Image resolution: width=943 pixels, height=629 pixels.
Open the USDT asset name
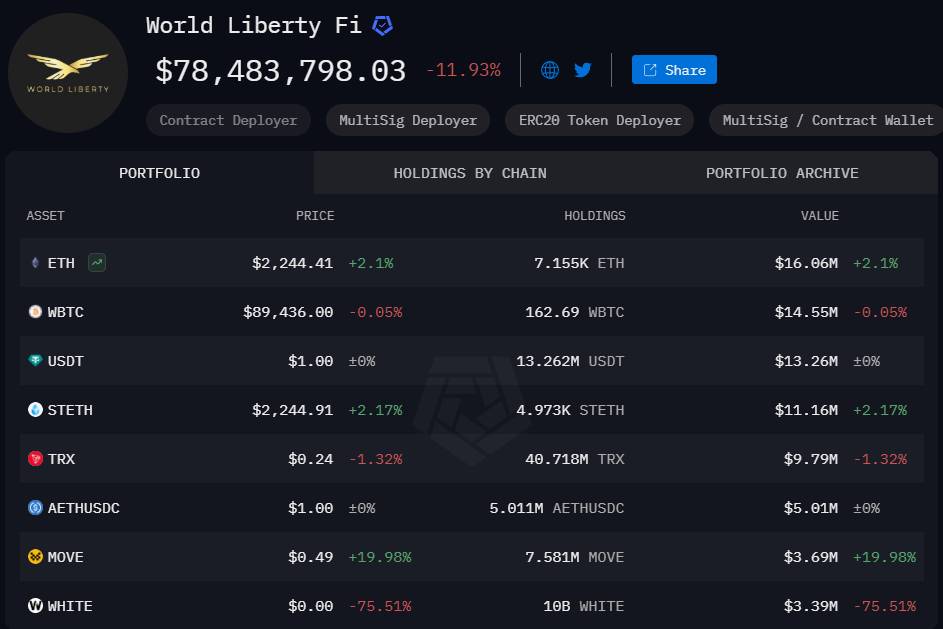coord(66,361)
